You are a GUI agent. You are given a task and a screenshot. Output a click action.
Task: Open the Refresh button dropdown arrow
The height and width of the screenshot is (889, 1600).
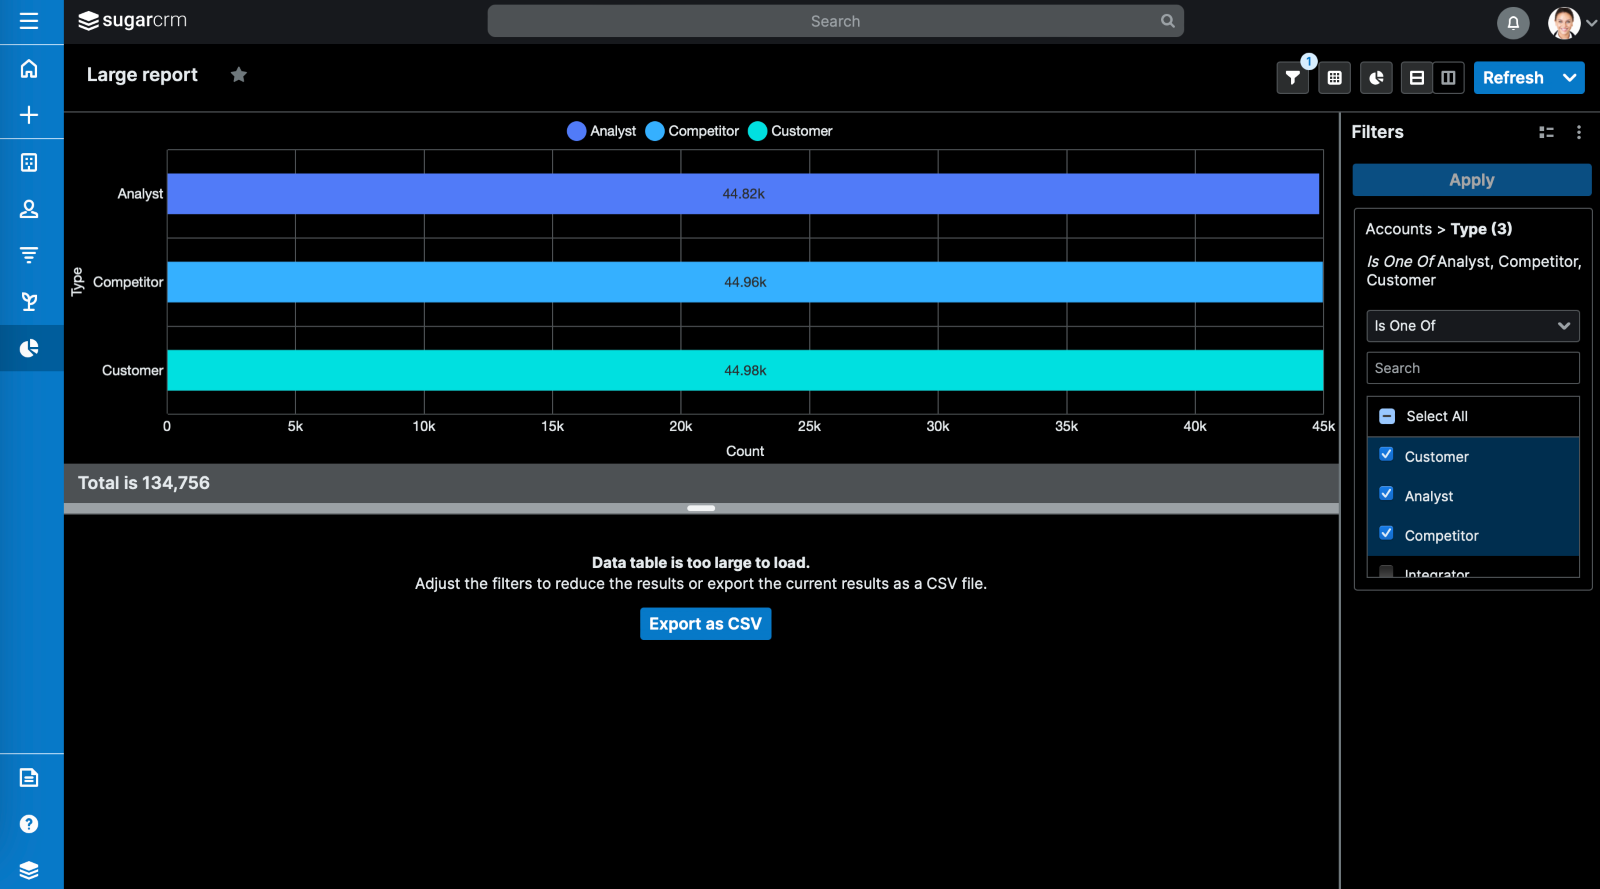click(1570, 78)
